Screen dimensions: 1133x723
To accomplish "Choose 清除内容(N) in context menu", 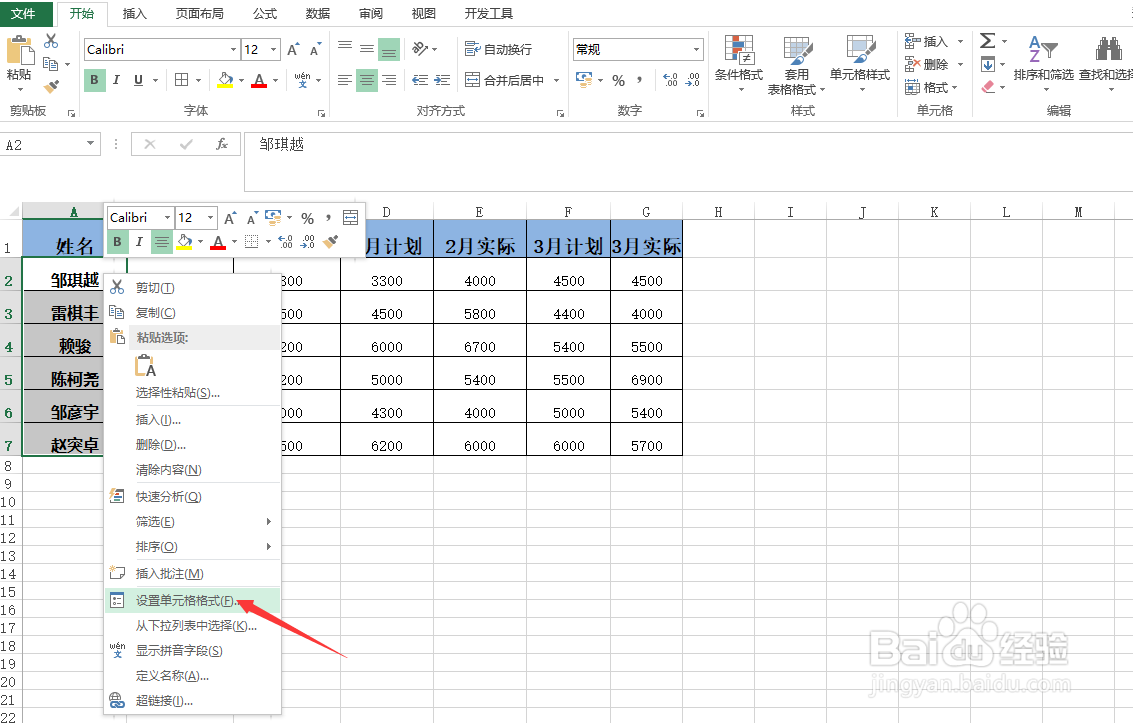I will point(192,469).
